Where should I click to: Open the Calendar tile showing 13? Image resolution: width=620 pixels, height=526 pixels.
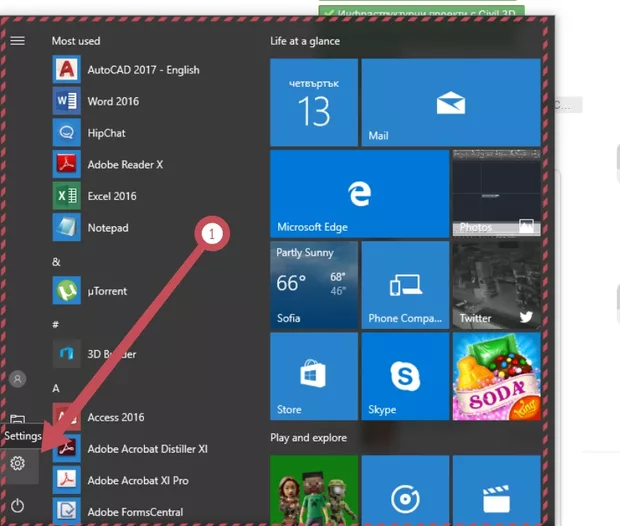[314, 102]
